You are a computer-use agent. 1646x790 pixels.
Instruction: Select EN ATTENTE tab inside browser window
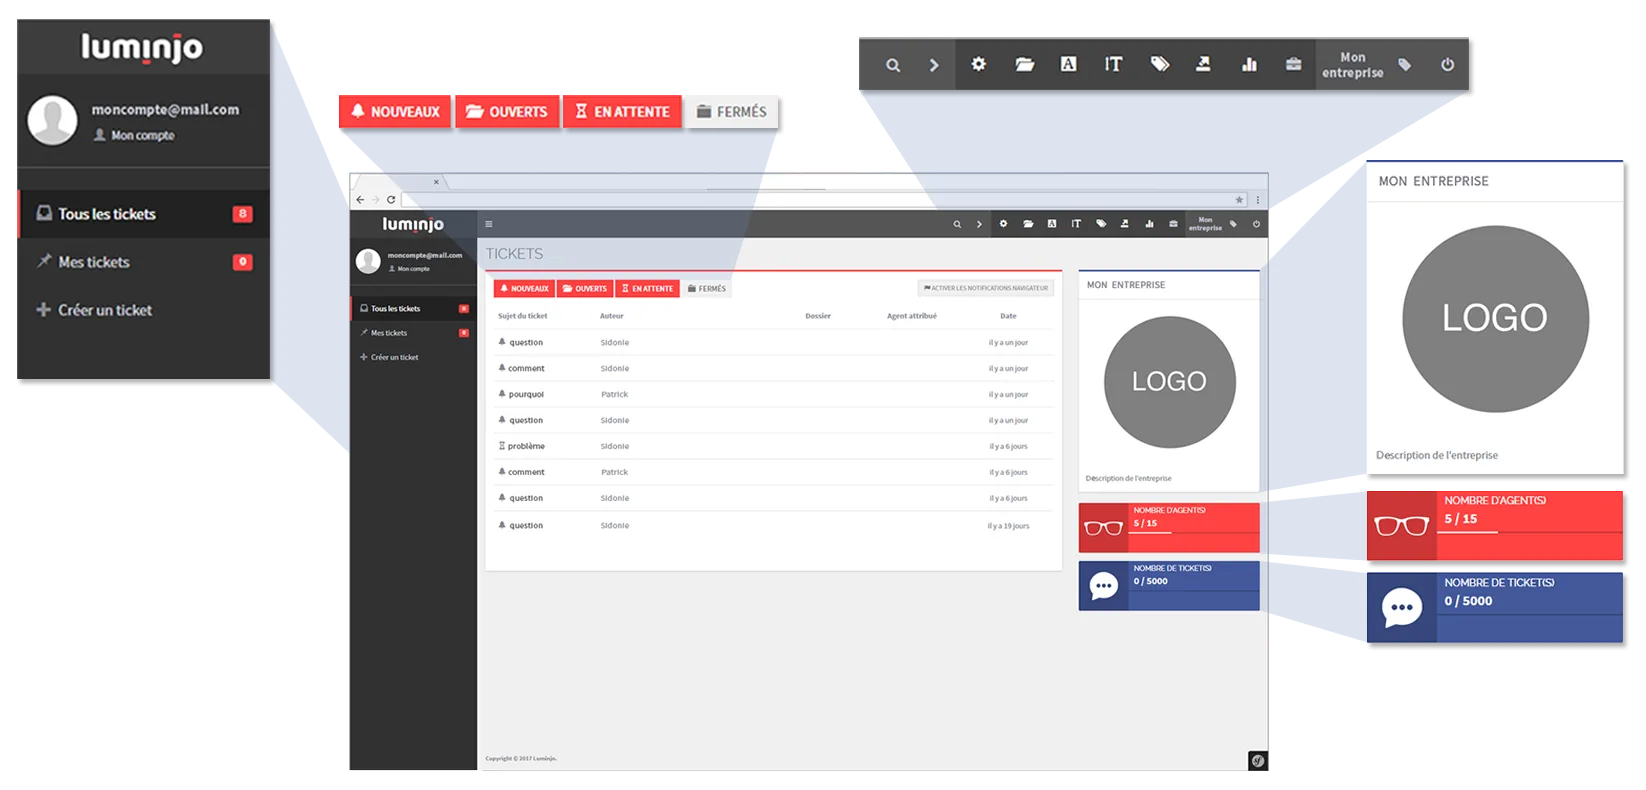pos(648,288)
